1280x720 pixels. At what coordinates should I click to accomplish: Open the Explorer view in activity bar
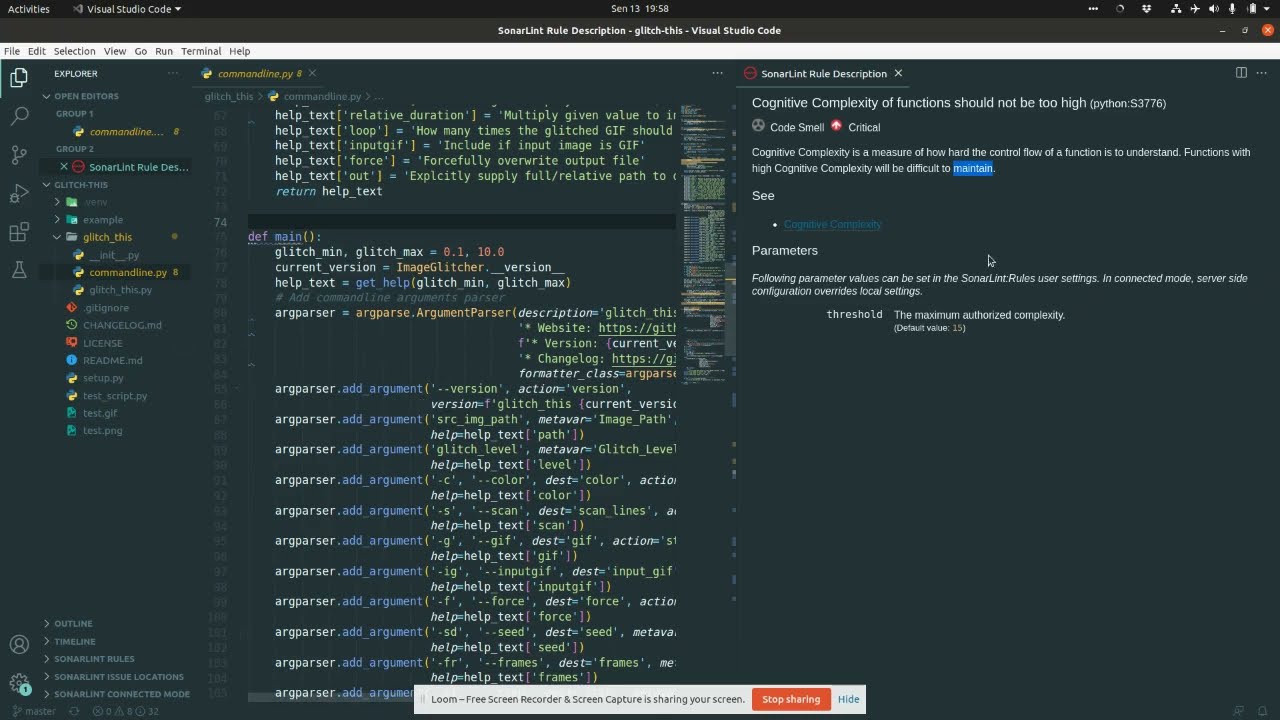tap(19, 78)
